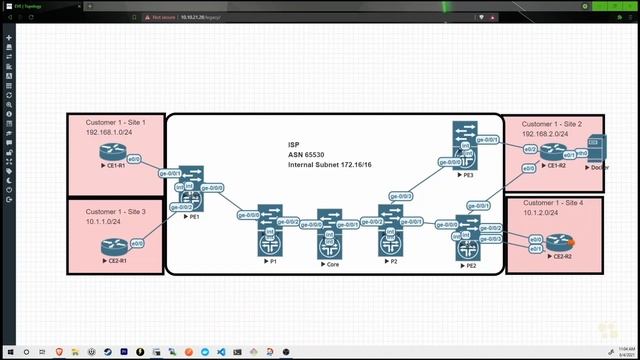Select the P2 Juniper node icon

pos(391,231)
